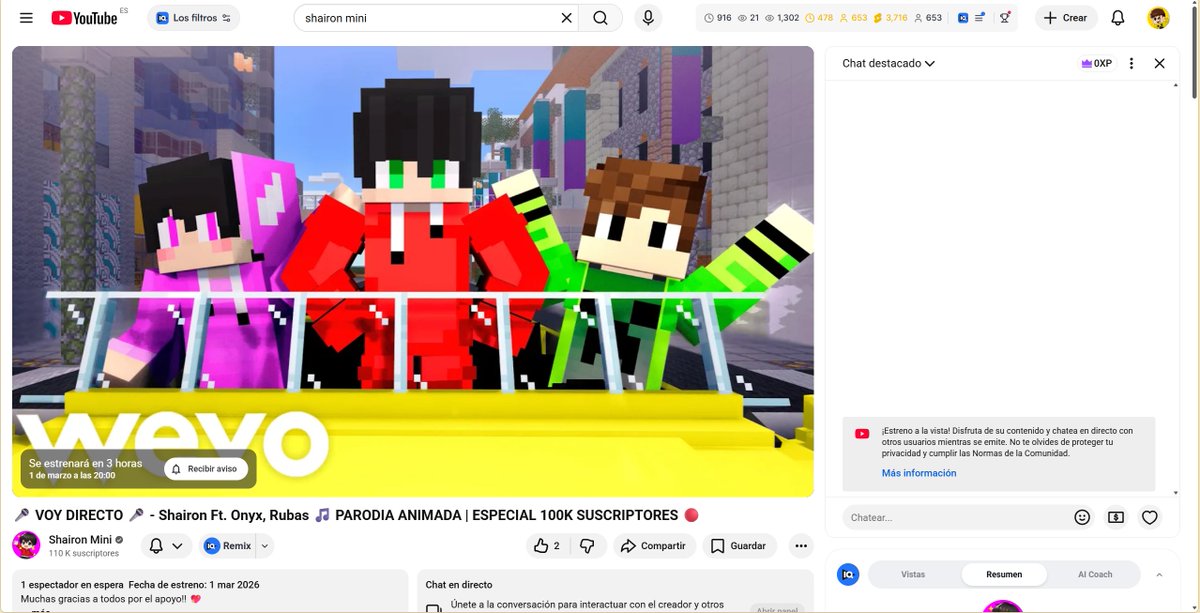Click the grey 653 person stat
The image size is (1200, 613).
pos(928,18)
